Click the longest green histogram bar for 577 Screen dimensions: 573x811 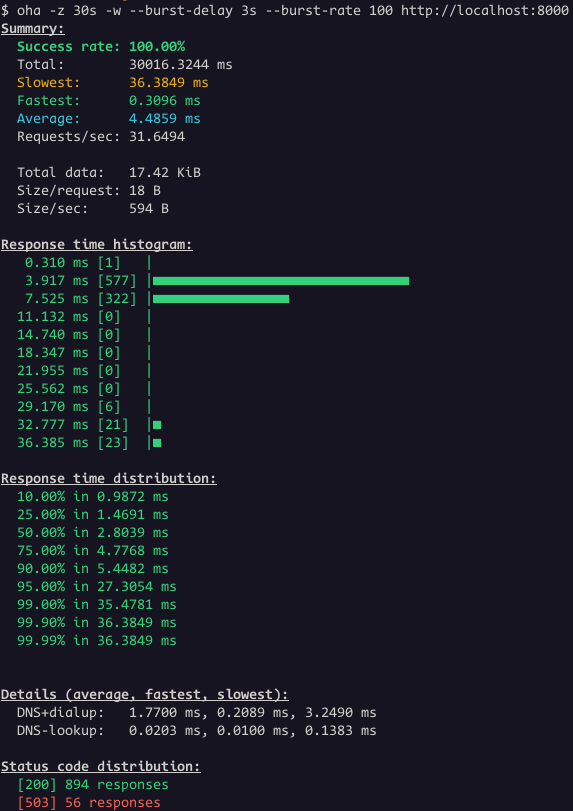(281, 281)
